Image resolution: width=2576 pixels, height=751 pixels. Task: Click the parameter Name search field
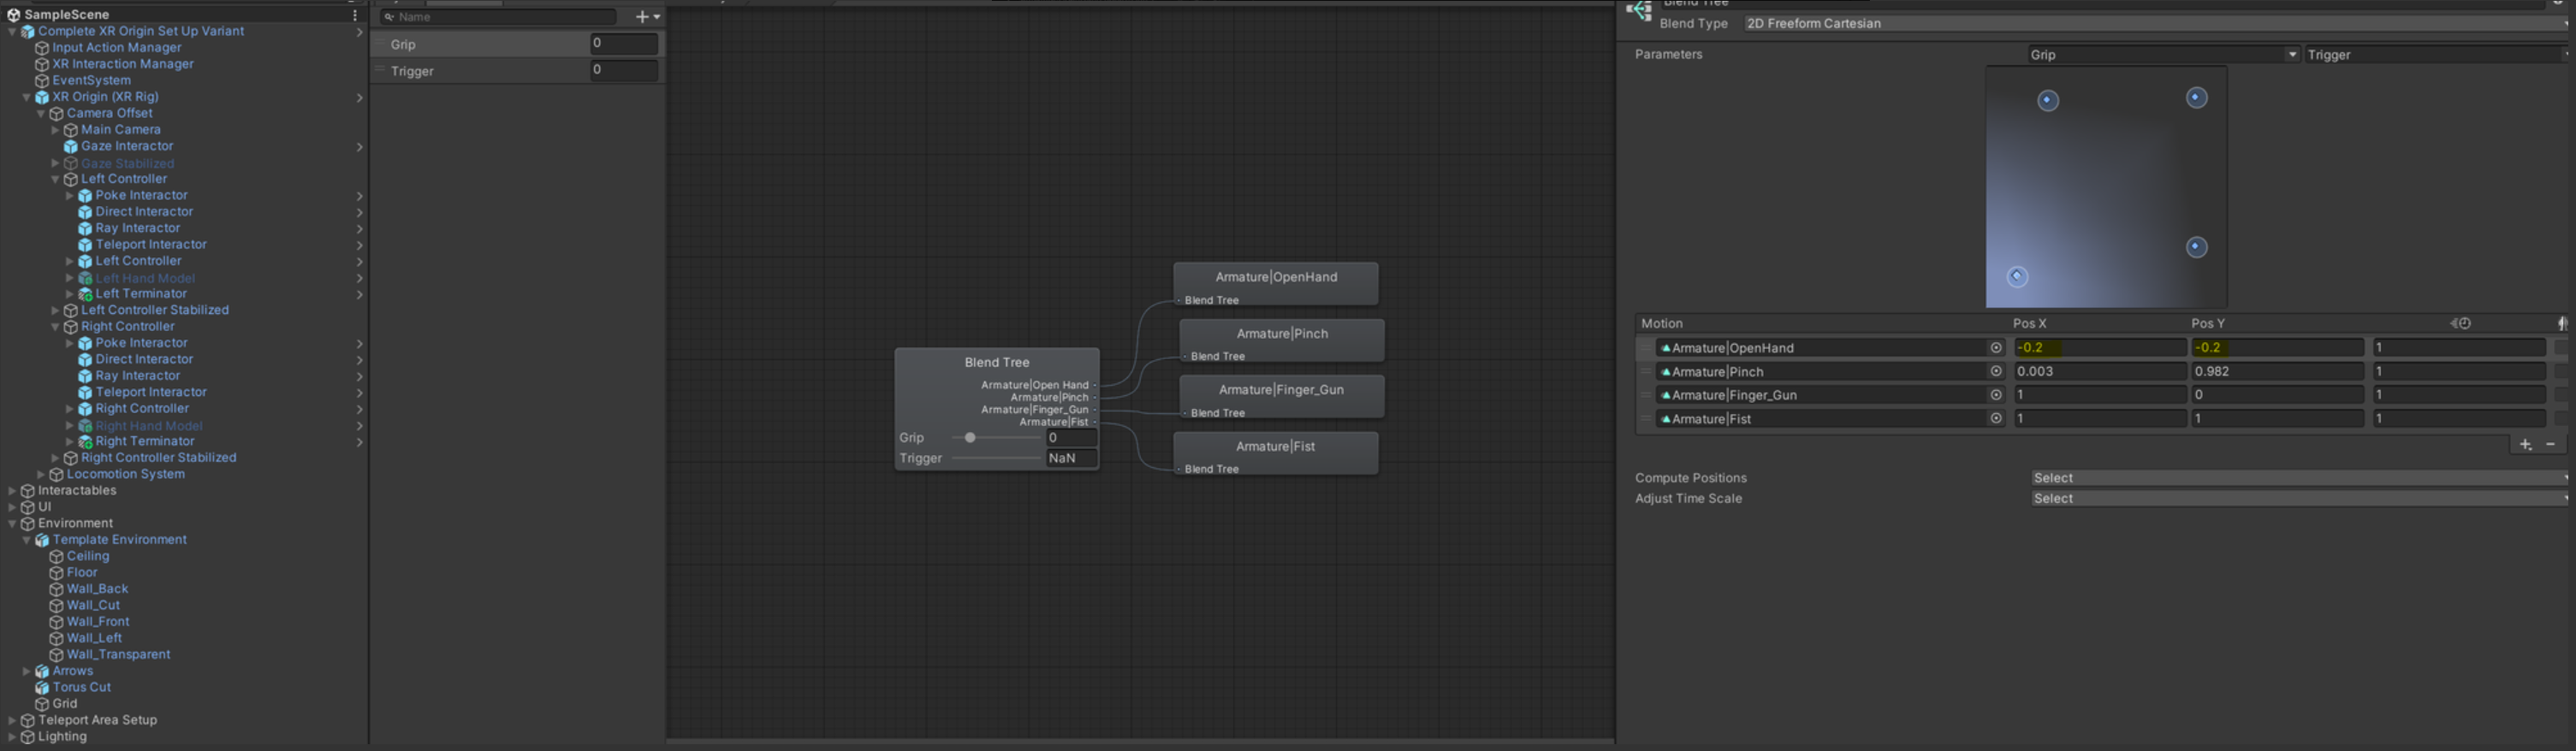pyautogui.click(x=498, y=17)
